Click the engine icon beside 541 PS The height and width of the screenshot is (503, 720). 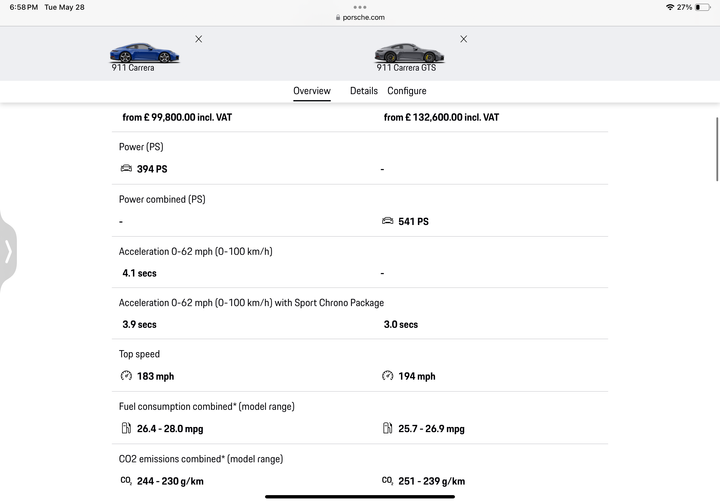tap(388, 221)
